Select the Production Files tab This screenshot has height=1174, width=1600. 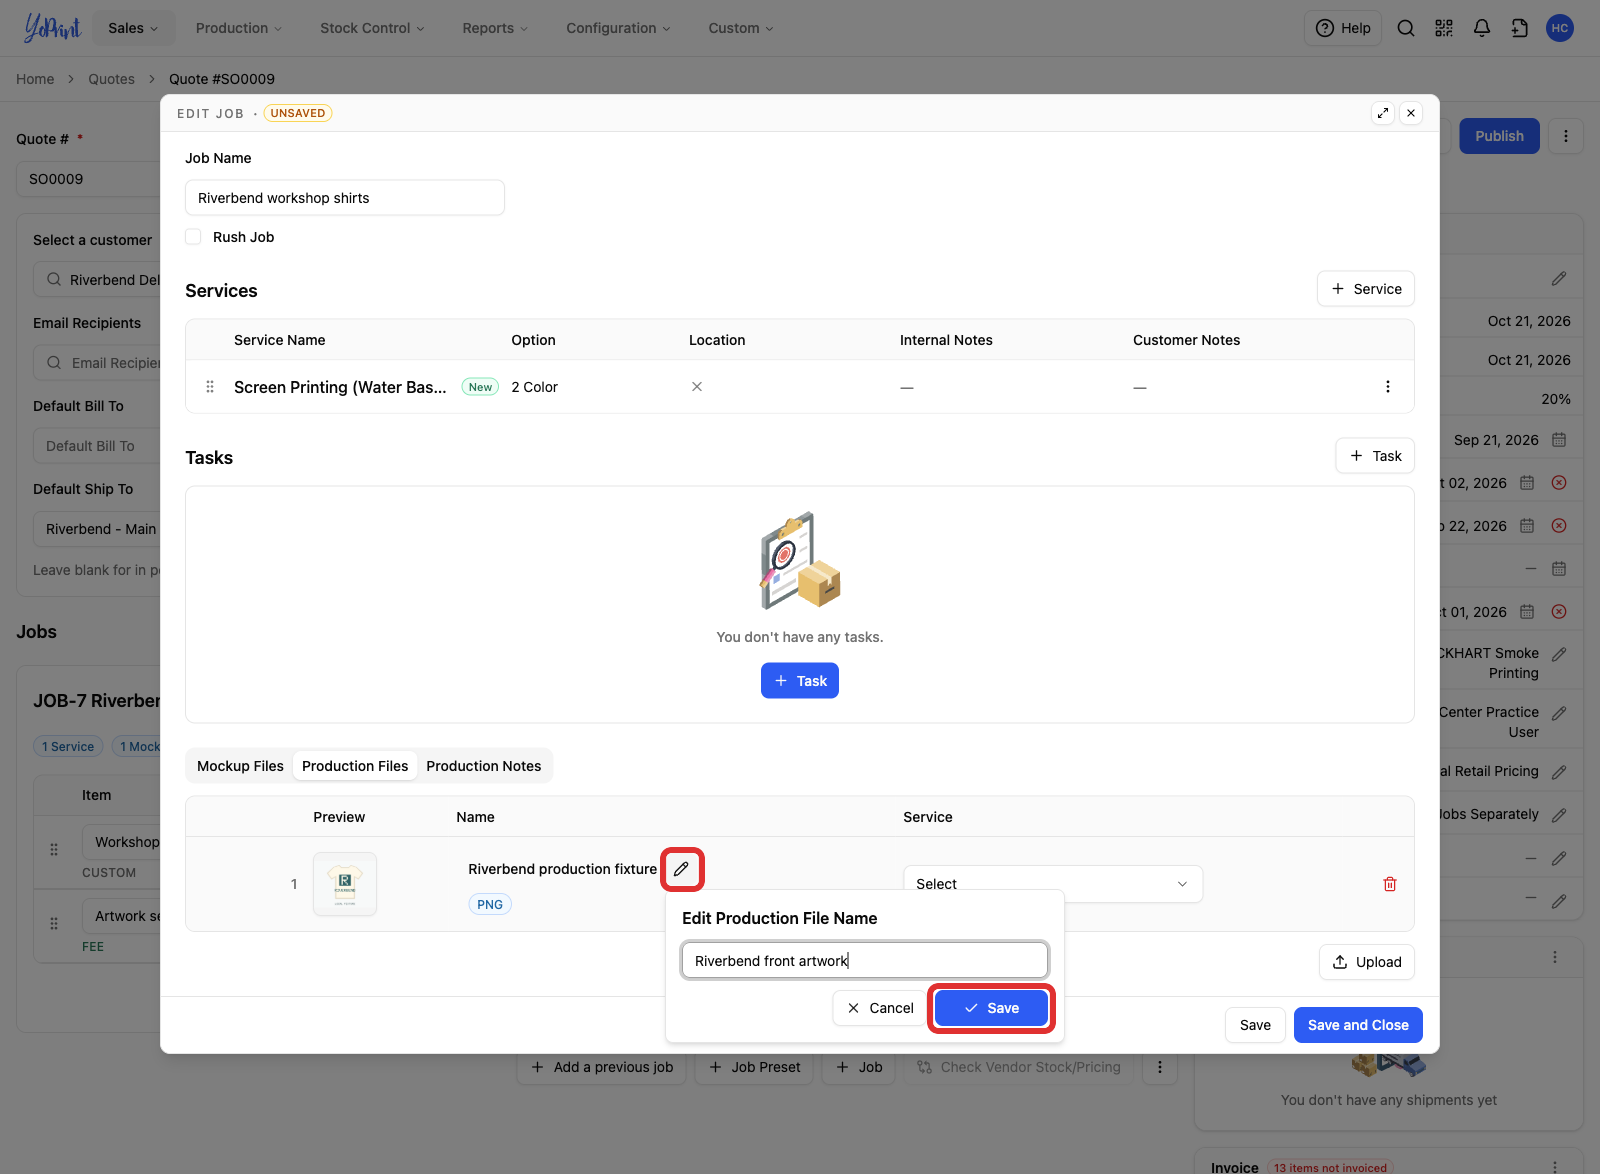tap(355, 766)
